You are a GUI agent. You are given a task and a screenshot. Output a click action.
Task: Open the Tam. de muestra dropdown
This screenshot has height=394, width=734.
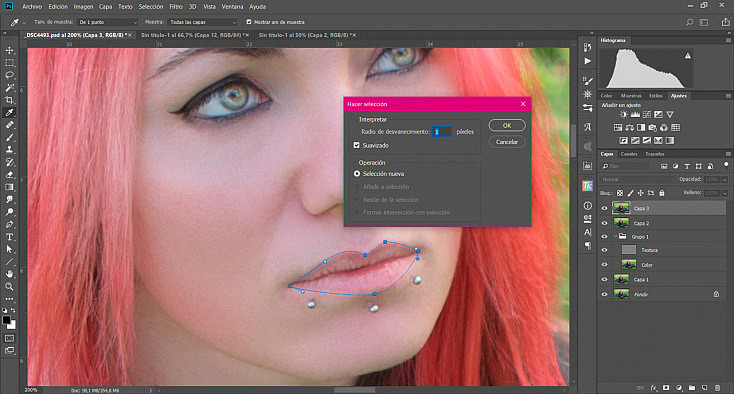(x=108, y=22)
